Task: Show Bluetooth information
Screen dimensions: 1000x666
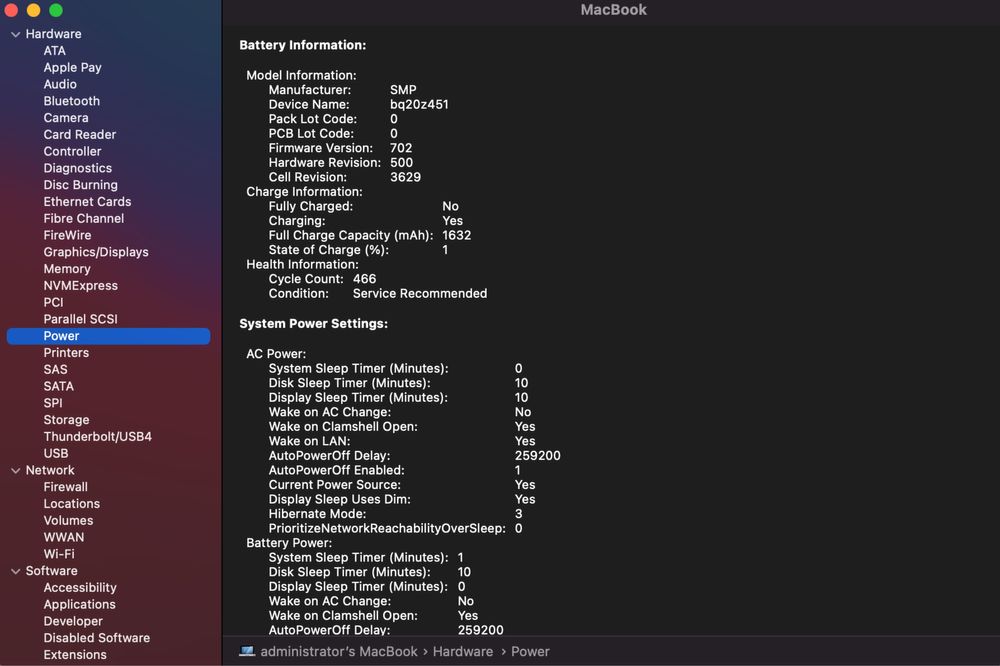Action: click(x=71, y=101)
